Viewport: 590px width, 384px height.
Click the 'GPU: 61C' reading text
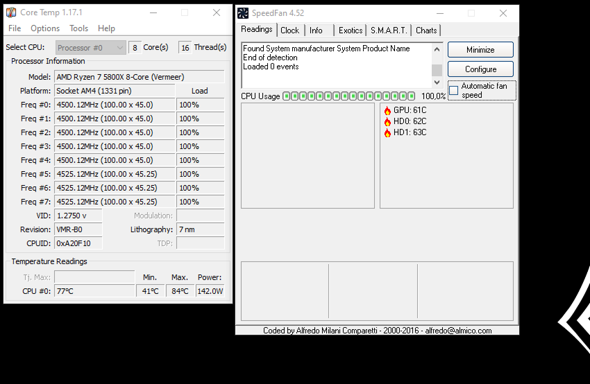pos(410,110)
